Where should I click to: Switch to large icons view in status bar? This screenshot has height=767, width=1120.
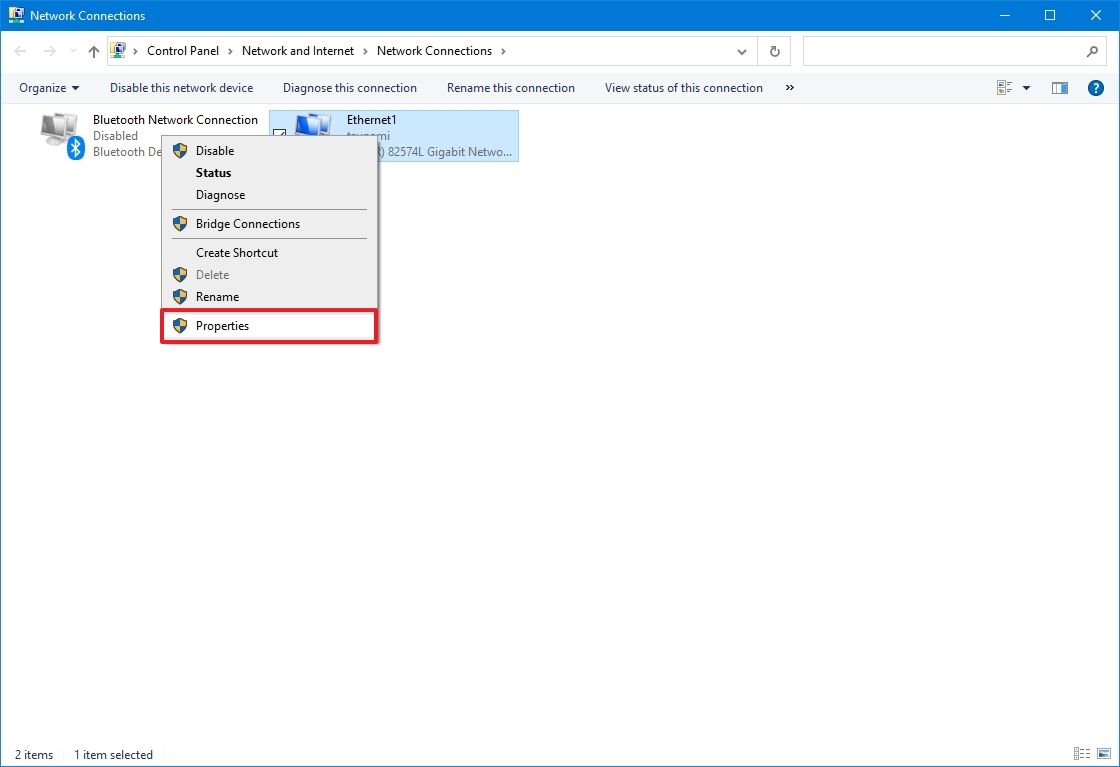[x=1105, y=754]
